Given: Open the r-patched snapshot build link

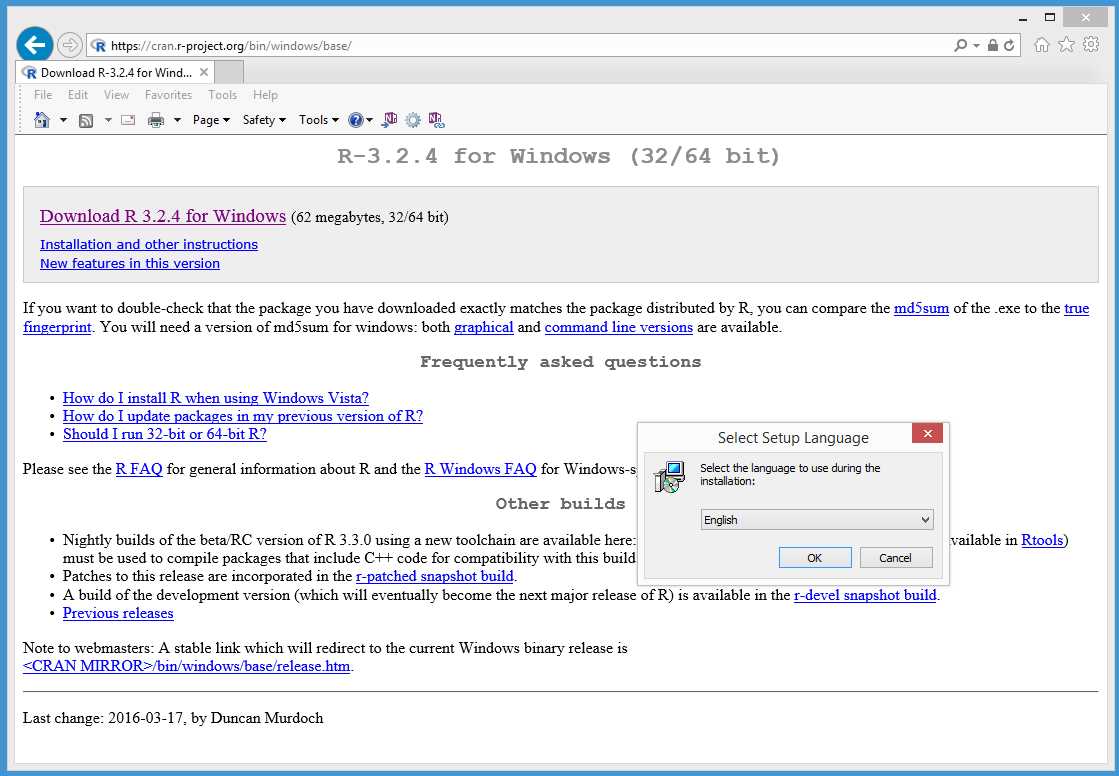Looking at the screenshot, I should pyautogui.click(x=435, y=576).
